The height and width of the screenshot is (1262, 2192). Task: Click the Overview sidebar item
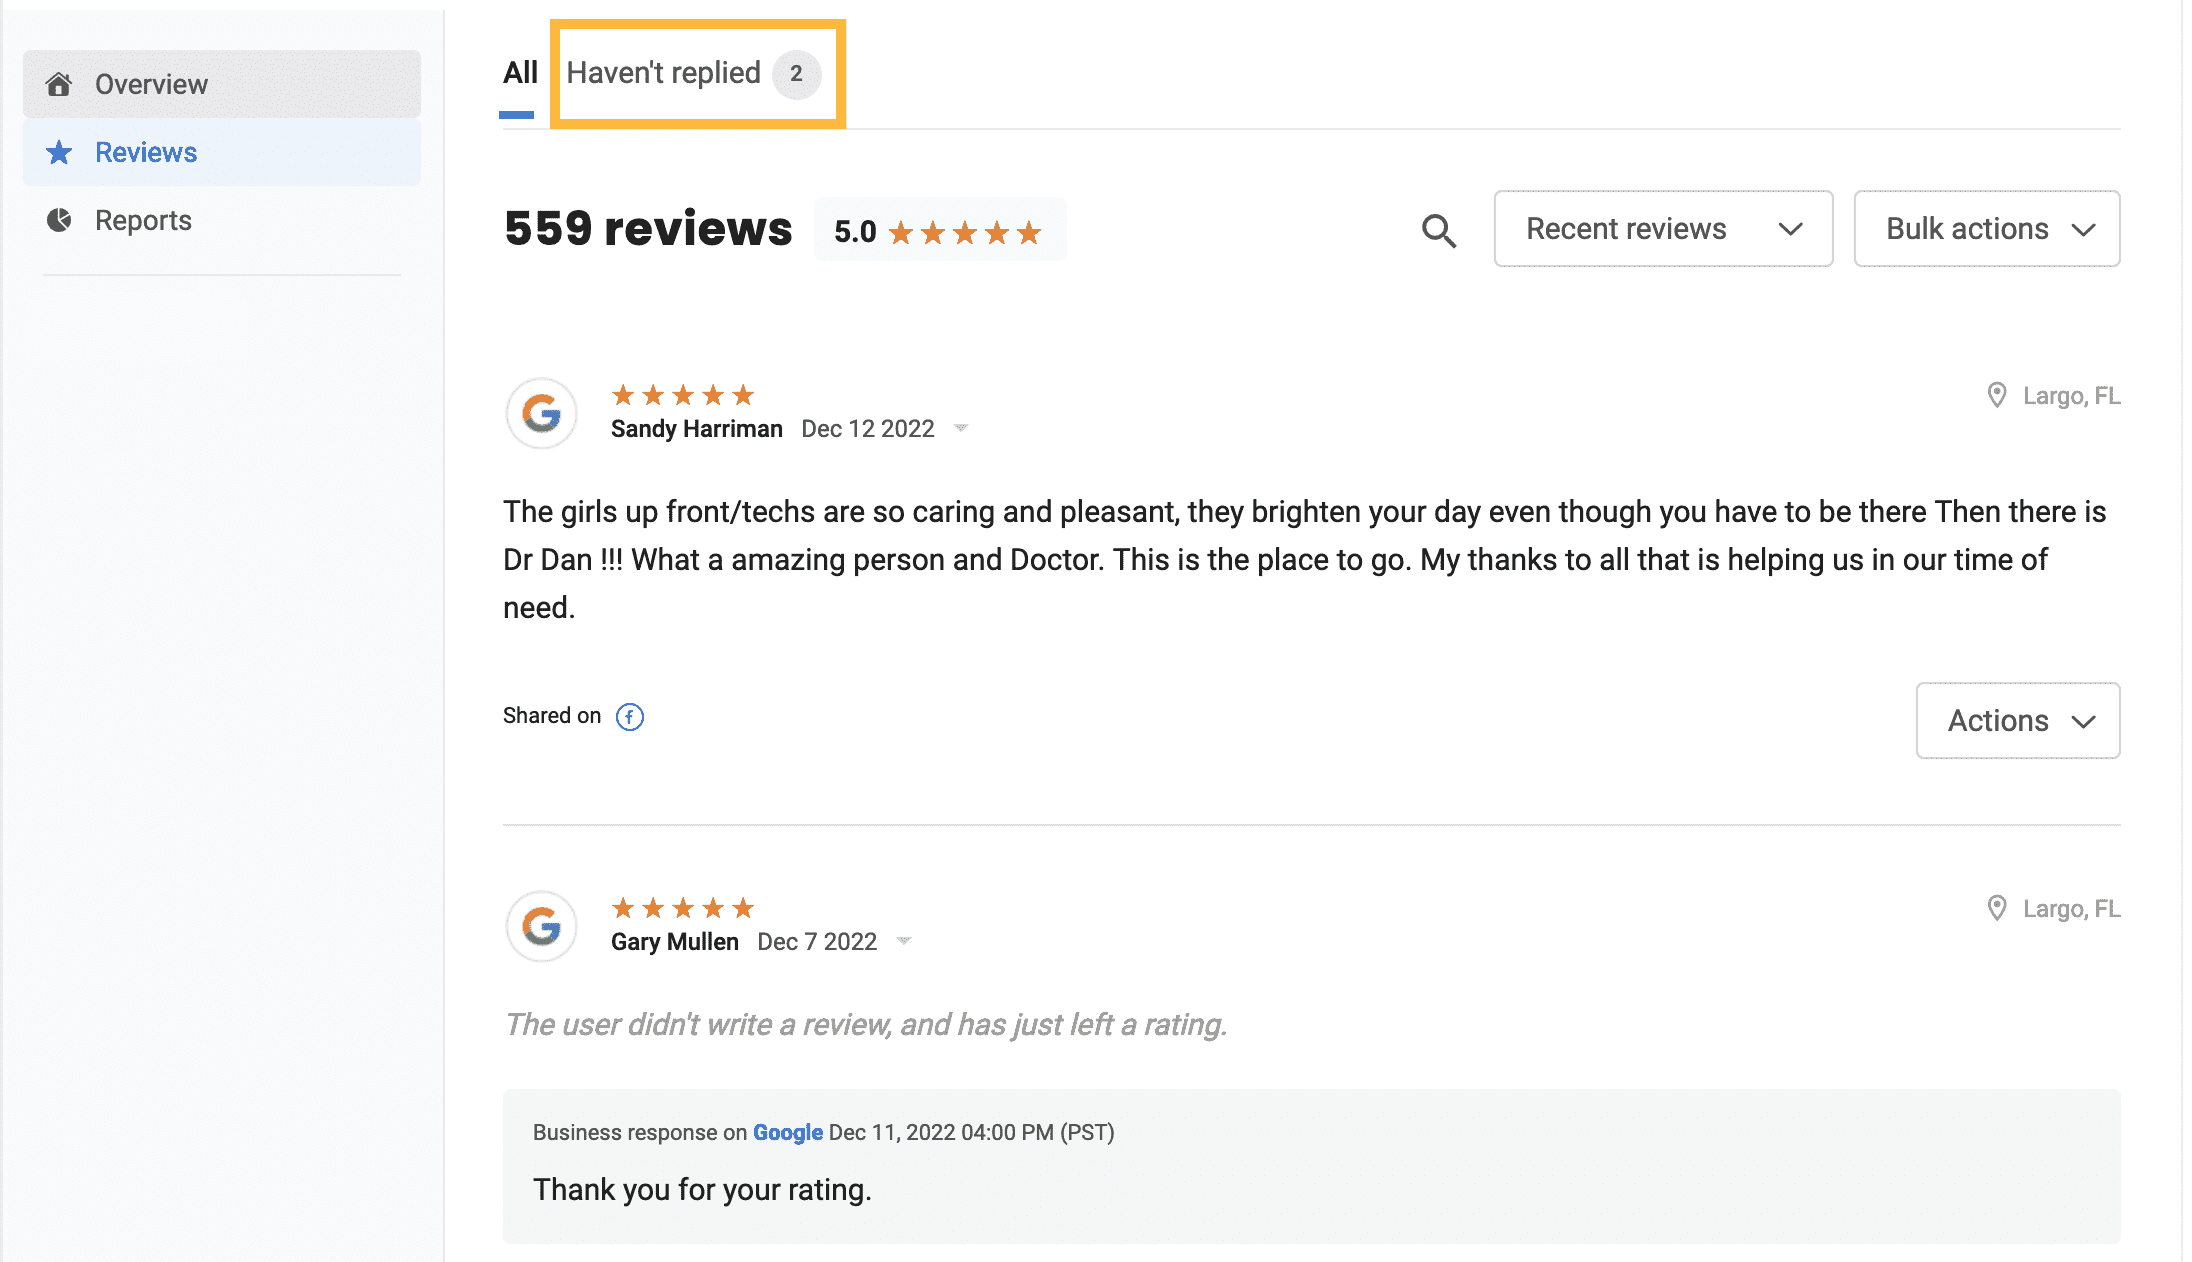(x=221, y=84)
